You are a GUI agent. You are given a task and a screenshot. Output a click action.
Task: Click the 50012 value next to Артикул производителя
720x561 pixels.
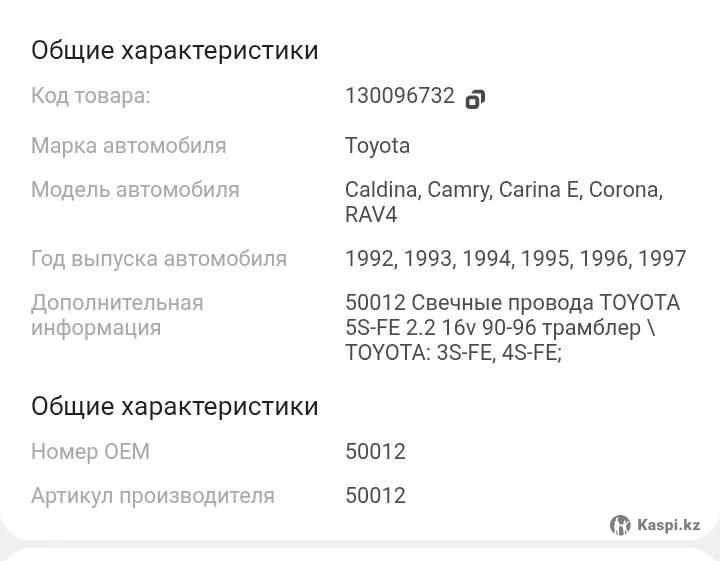pyautogui.click(x=375, y=496)
